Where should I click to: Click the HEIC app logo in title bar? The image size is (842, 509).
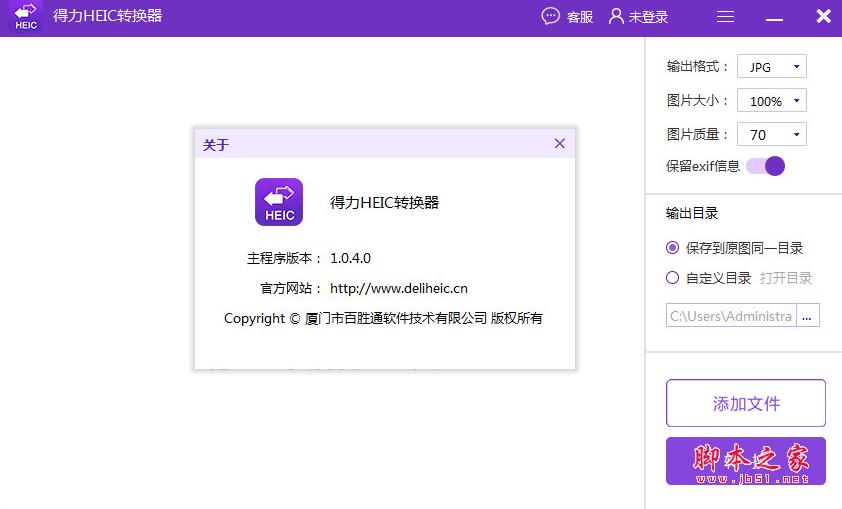click(26, 17)
